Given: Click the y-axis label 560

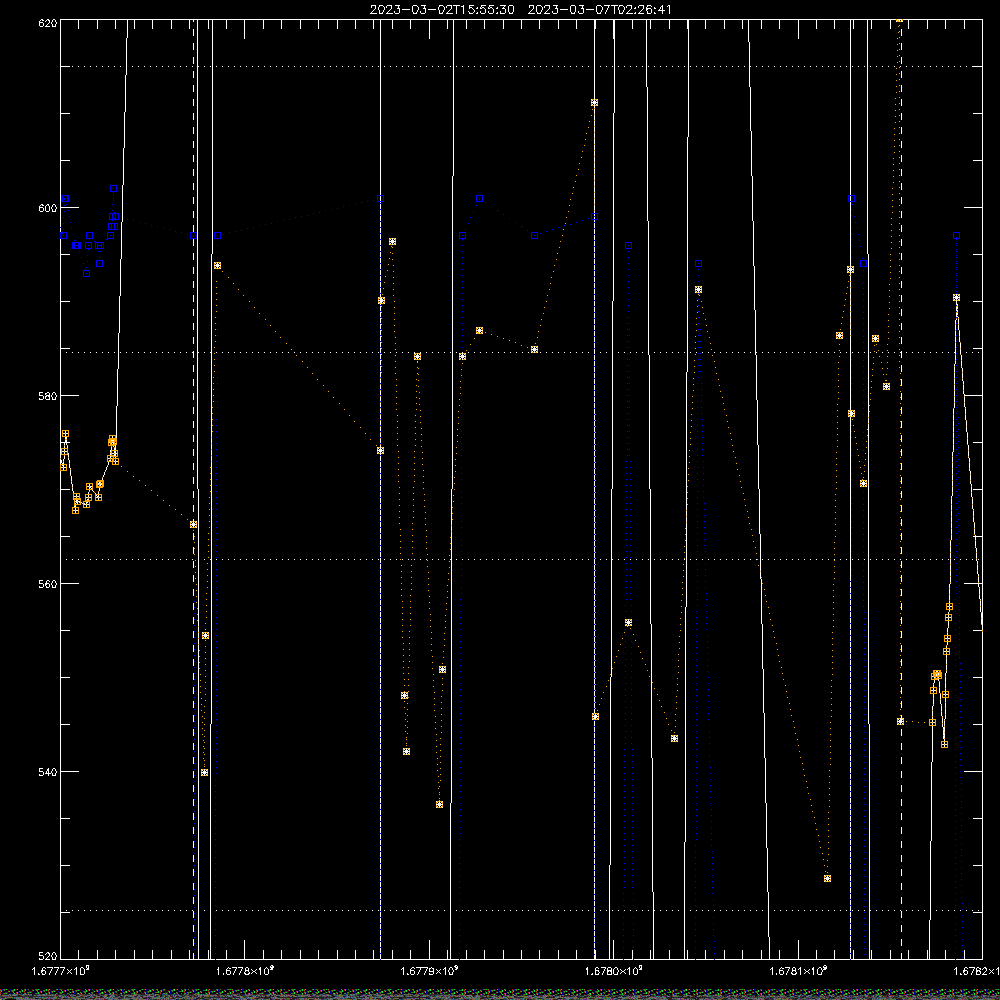Looking at the screenshot, I should point(48,584).
